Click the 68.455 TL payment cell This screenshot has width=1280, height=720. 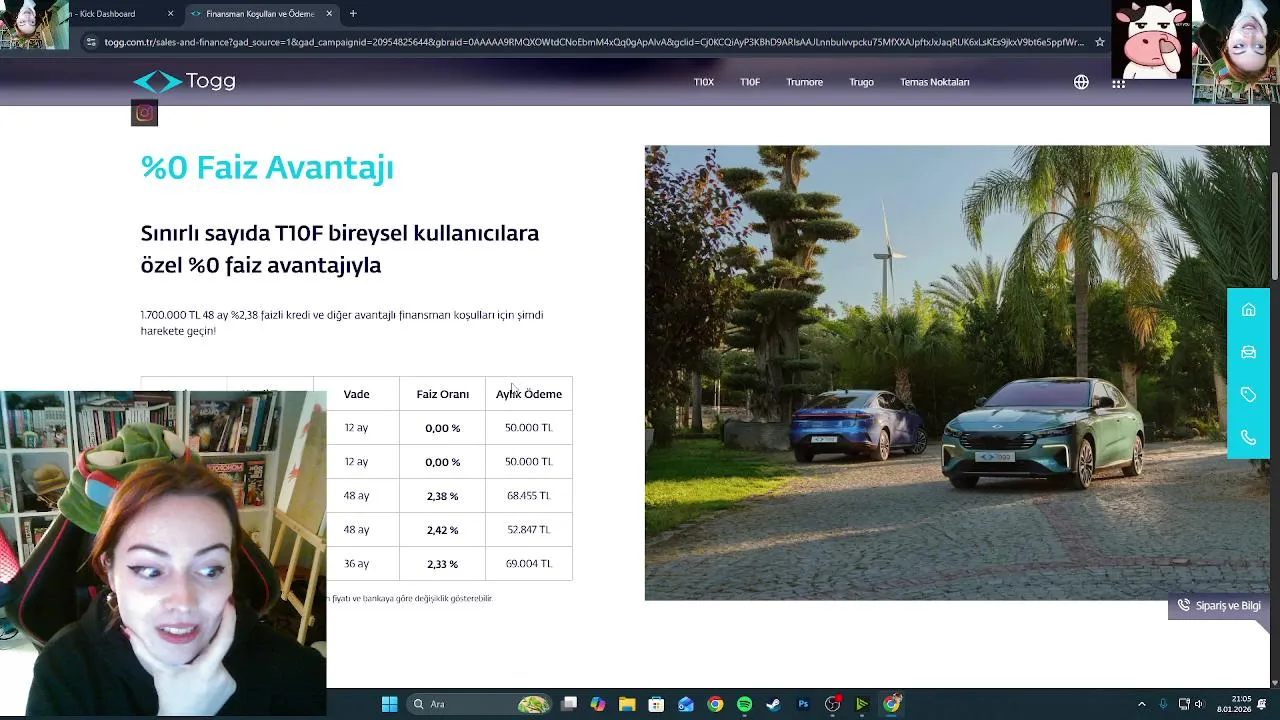(x=529, y=496)
